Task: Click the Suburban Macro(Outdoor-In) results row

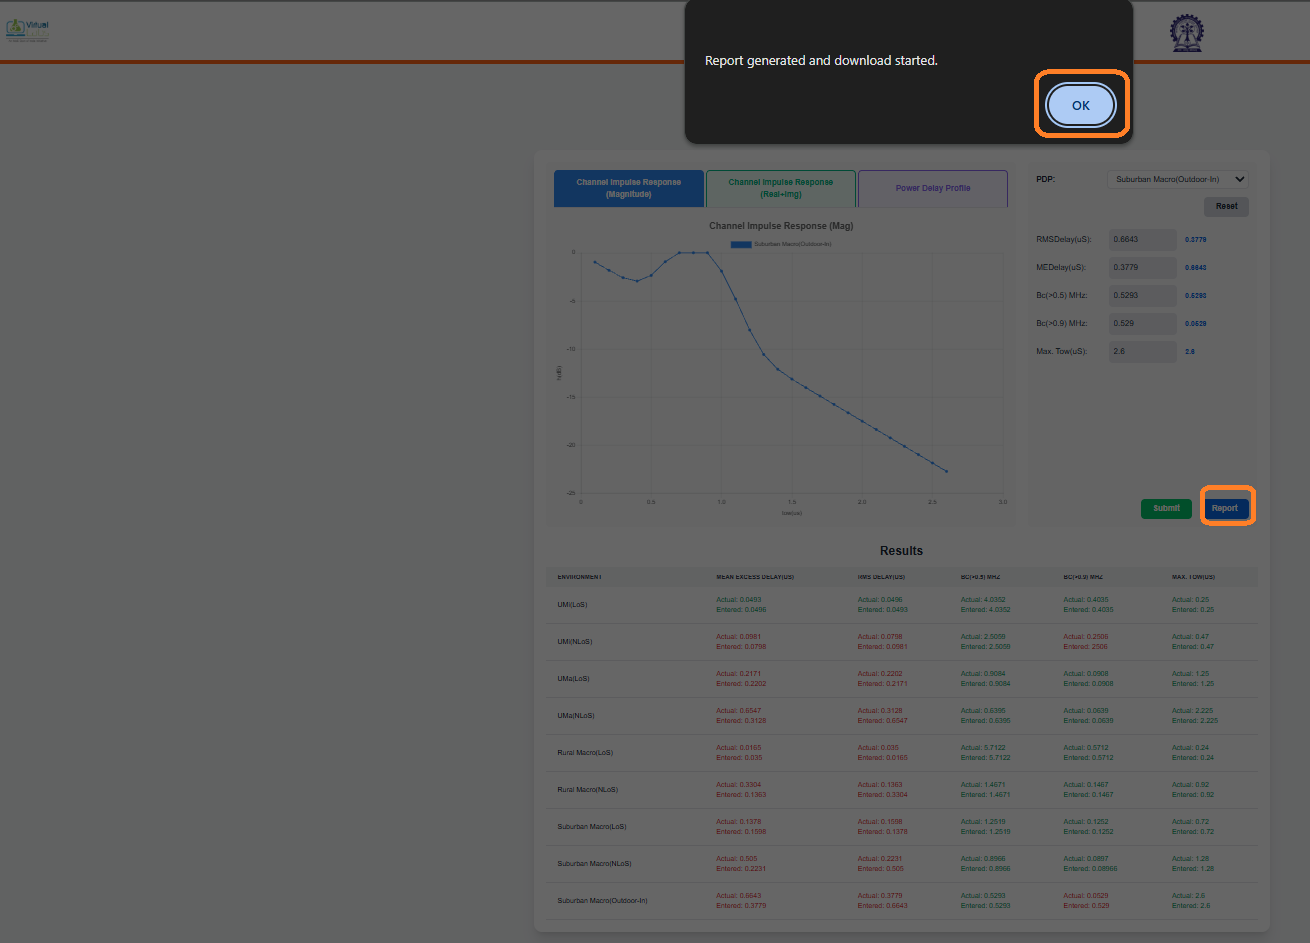Action: (602, 901)
